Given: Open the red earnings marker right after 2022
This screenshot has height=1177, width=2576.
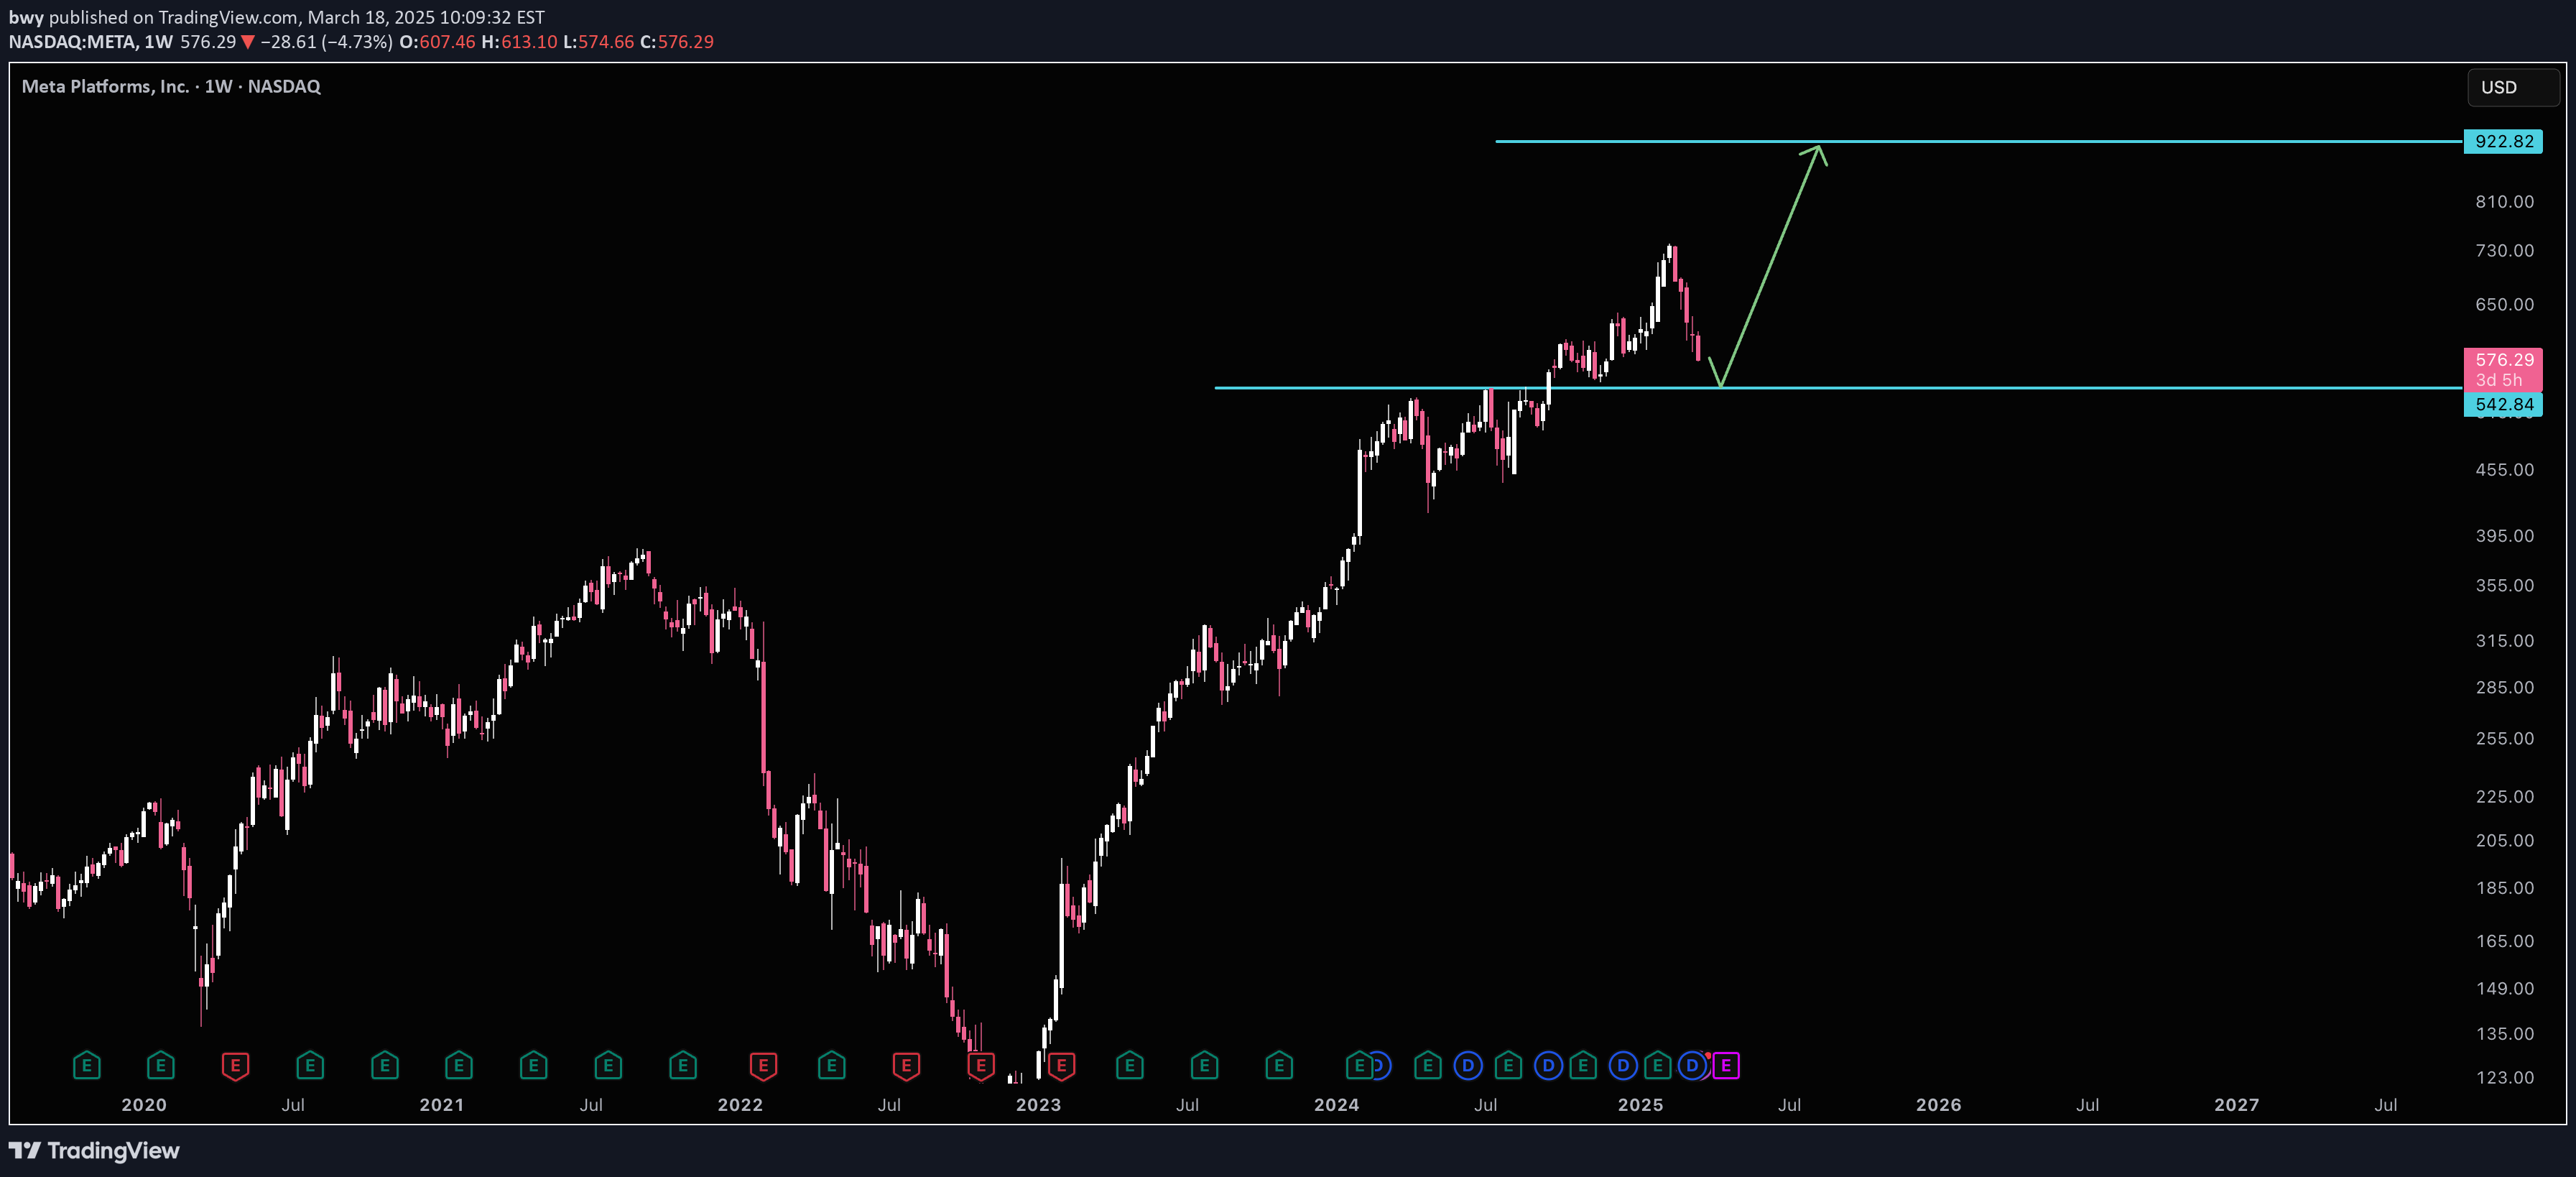Looking at the screenshot, I should (x=763, y=1066).
